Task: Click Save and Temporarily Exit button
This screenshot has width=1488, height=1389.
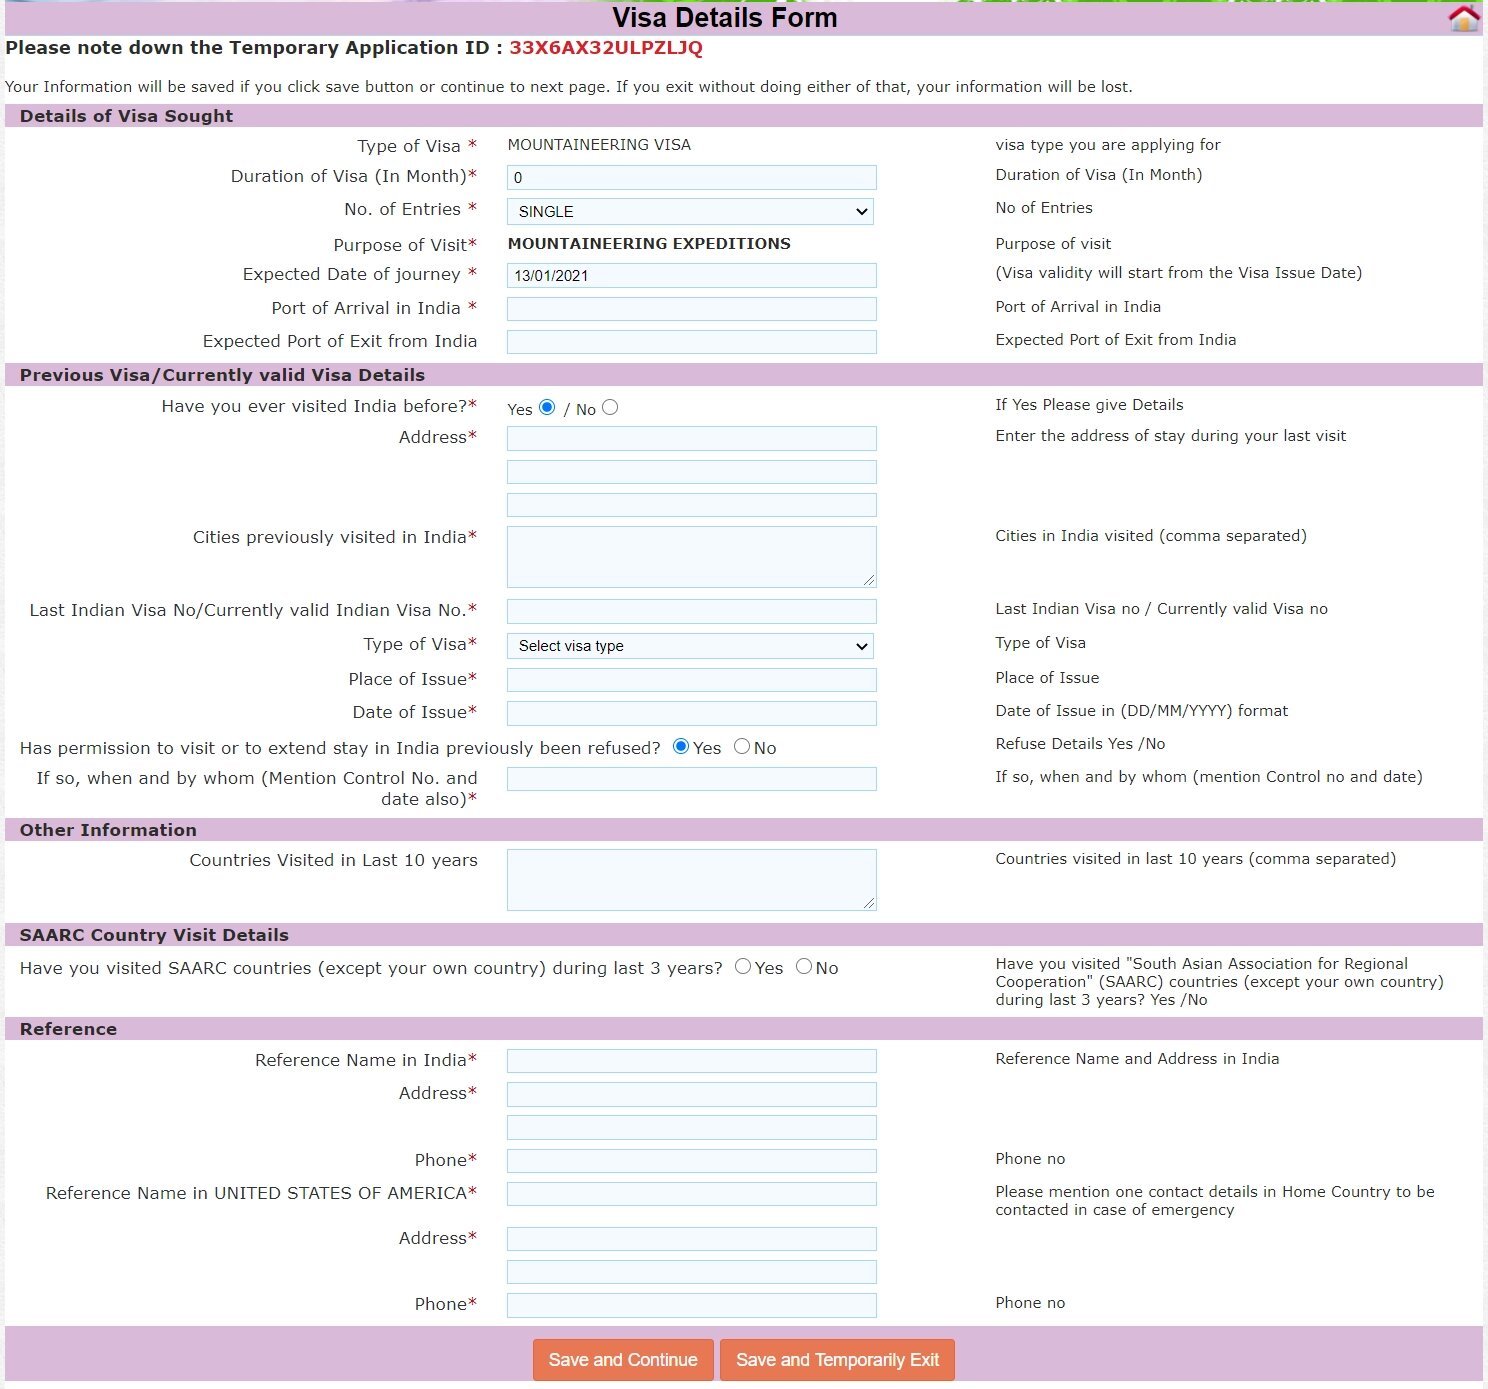Action: (x=837, y=1360)
